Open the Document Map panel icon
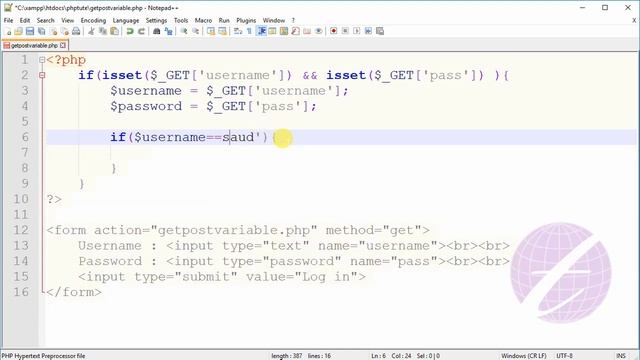 [x=284, y=31]
